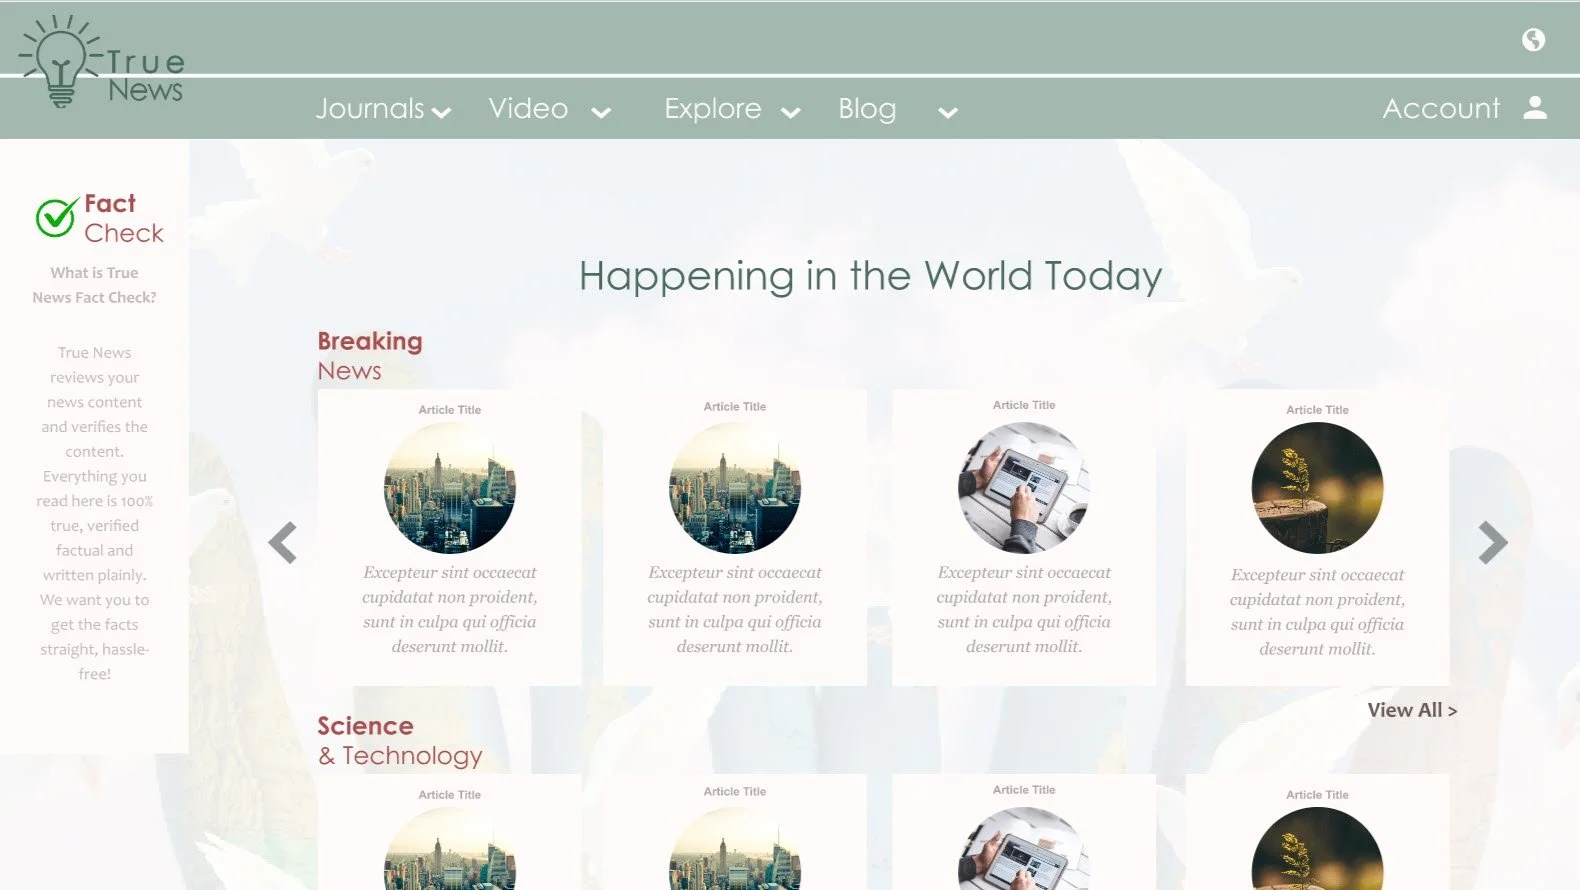Click the Science & Technology section heading
The width and height of the screenshot is (1580, 890).
click(400, 741)
